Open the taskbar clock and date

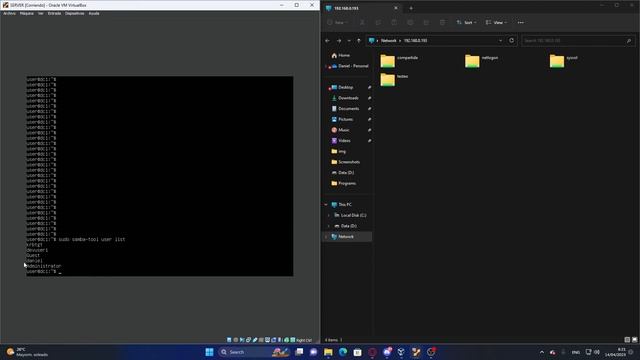616,352
